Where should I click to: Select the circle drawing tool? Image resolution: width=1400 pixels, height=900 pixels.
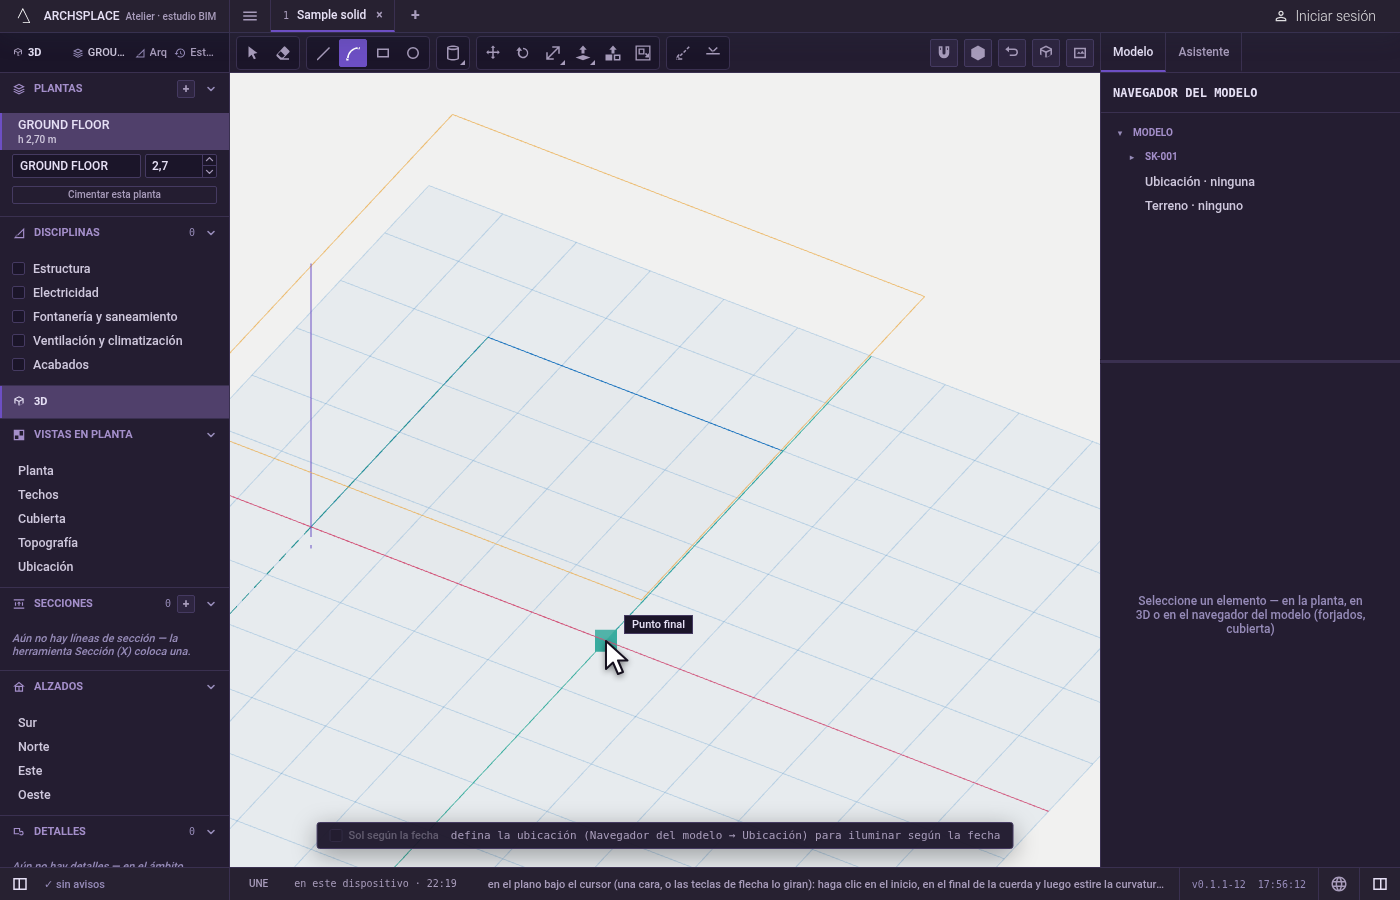click(x=413, y=53)
